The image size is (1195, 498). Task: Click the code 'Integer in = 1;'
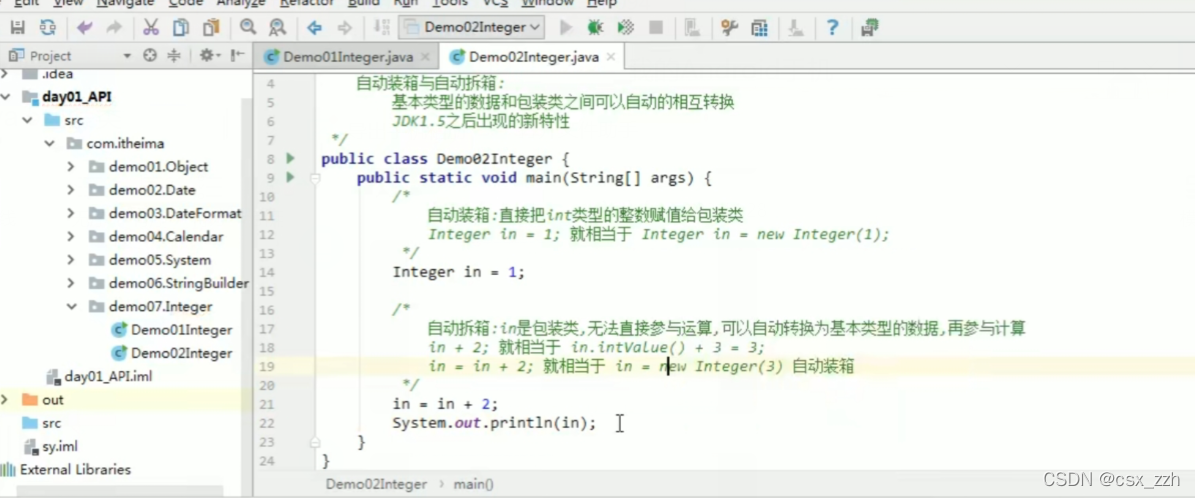pyautogui.click(x=459, y=272)
